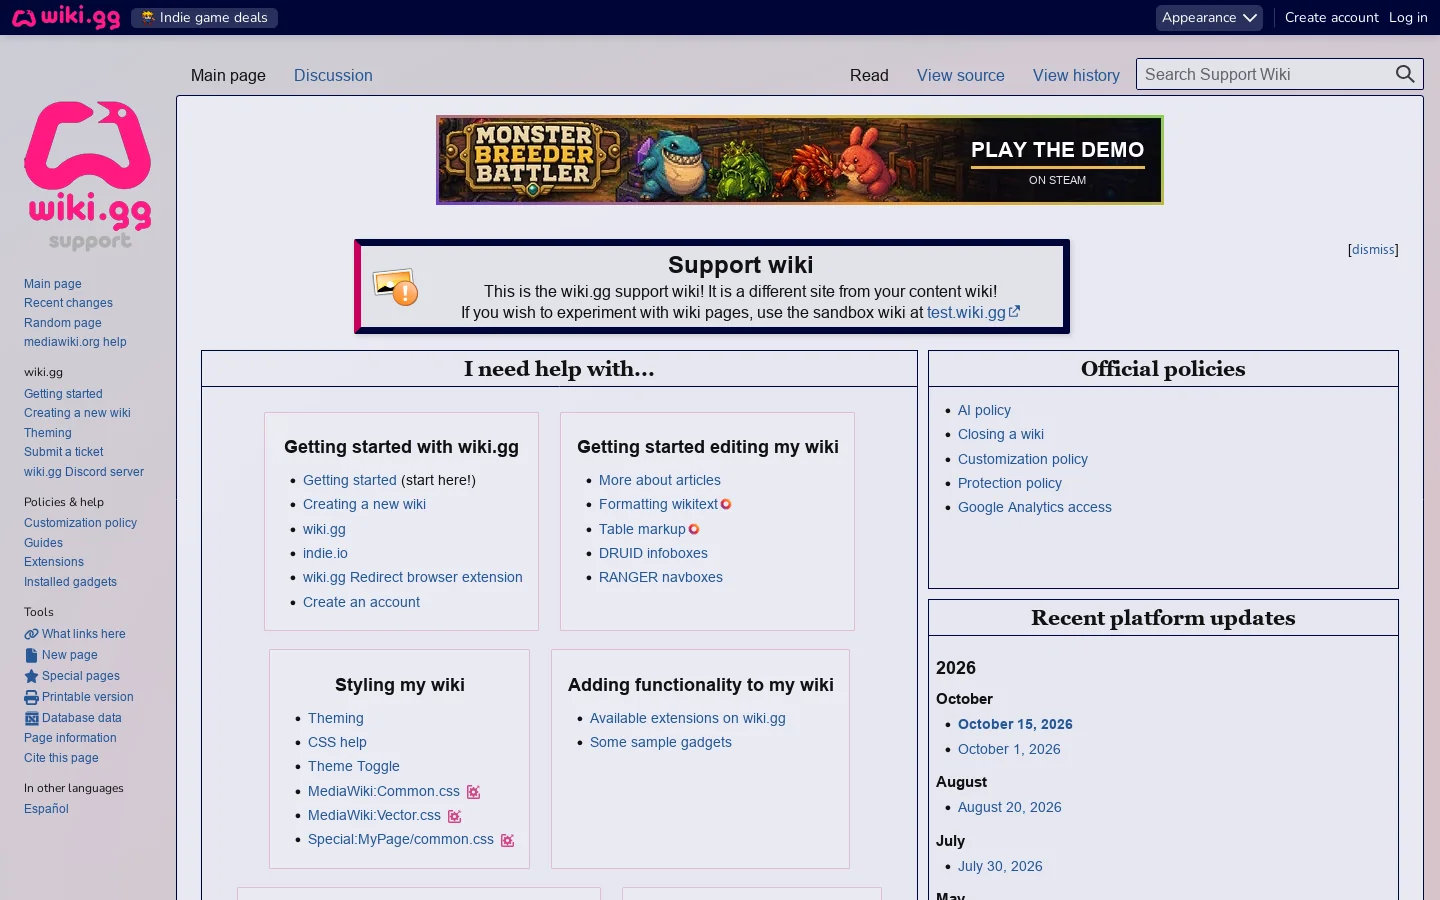Click the Printable version printer icon

[x=31, y=697]
